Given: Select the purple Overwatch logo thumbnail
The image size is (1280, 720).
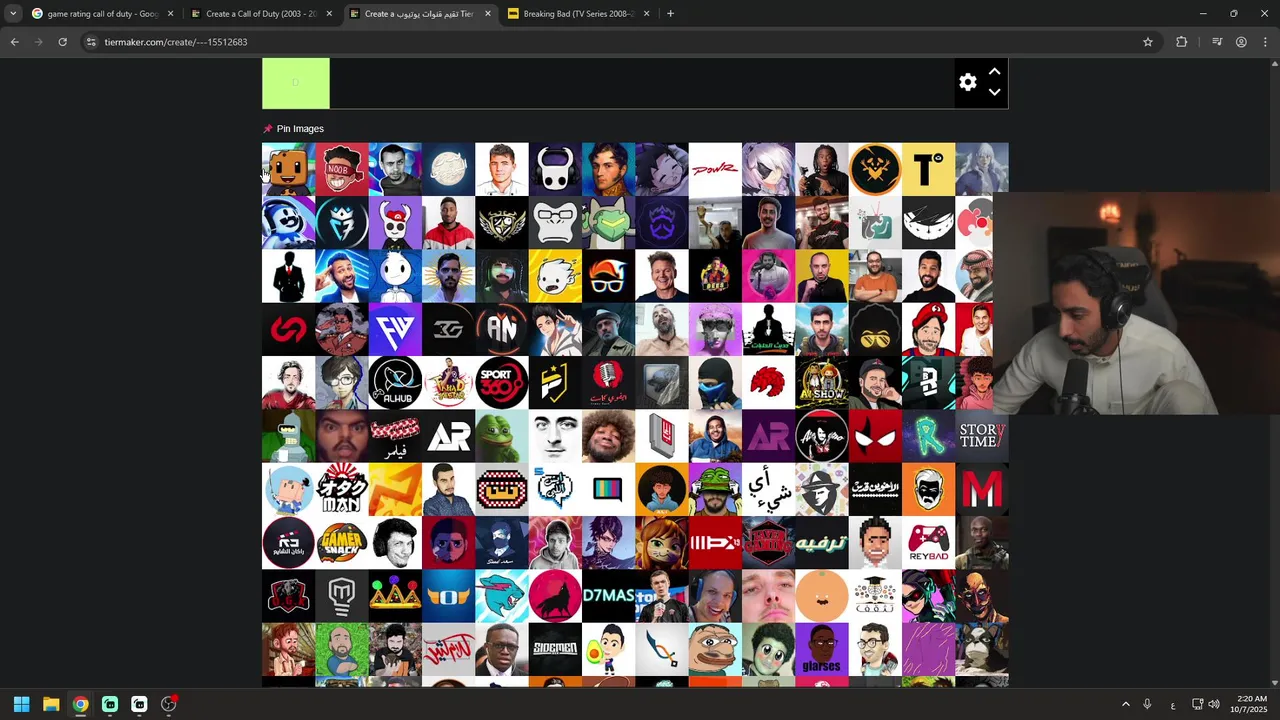Looking at the screenshot, I should (662, 222).
